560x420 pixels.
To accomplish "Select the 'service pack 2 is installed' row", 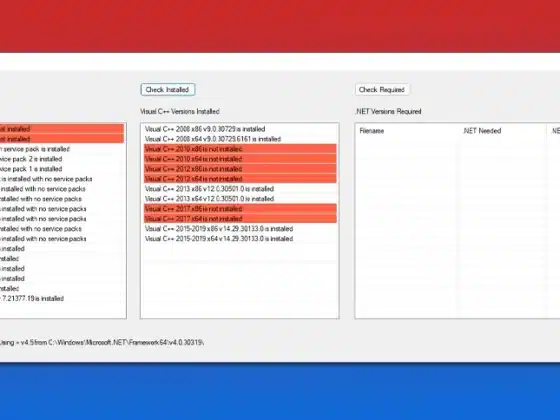I will (62, 159).
